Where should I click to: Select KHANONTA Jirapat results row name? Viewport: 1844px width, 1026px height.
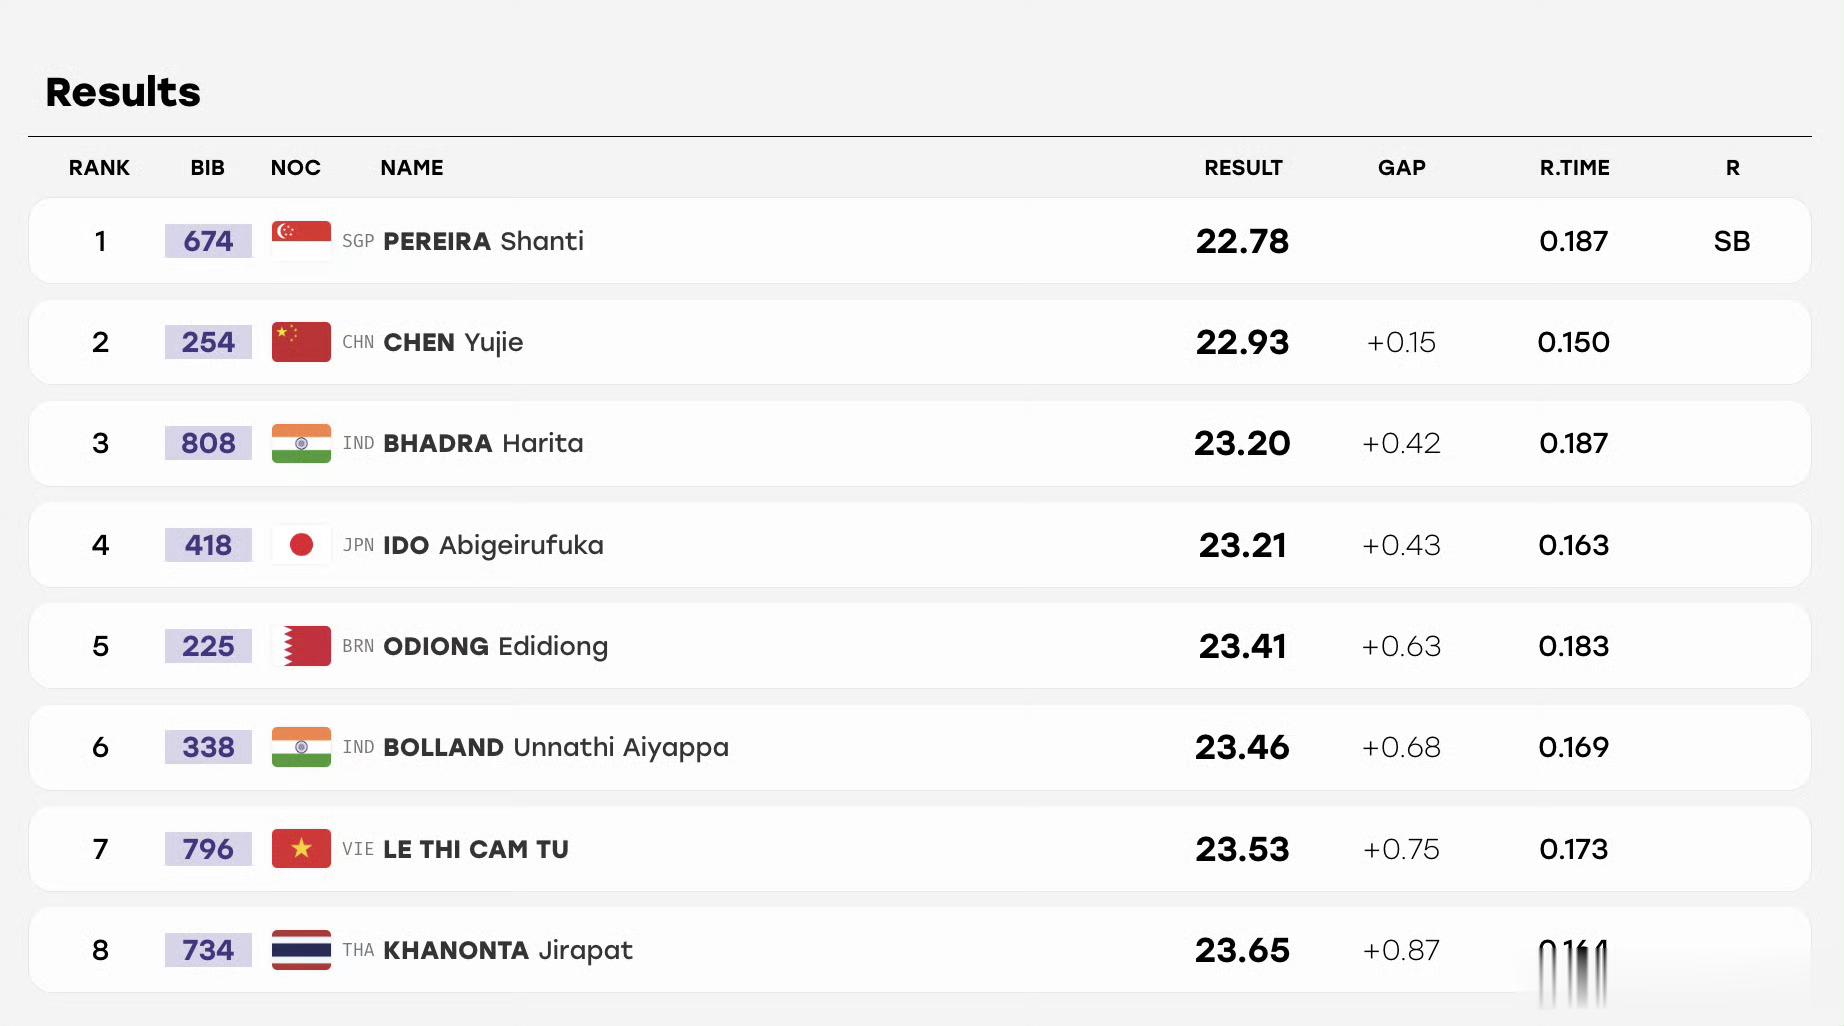point(507,951)
